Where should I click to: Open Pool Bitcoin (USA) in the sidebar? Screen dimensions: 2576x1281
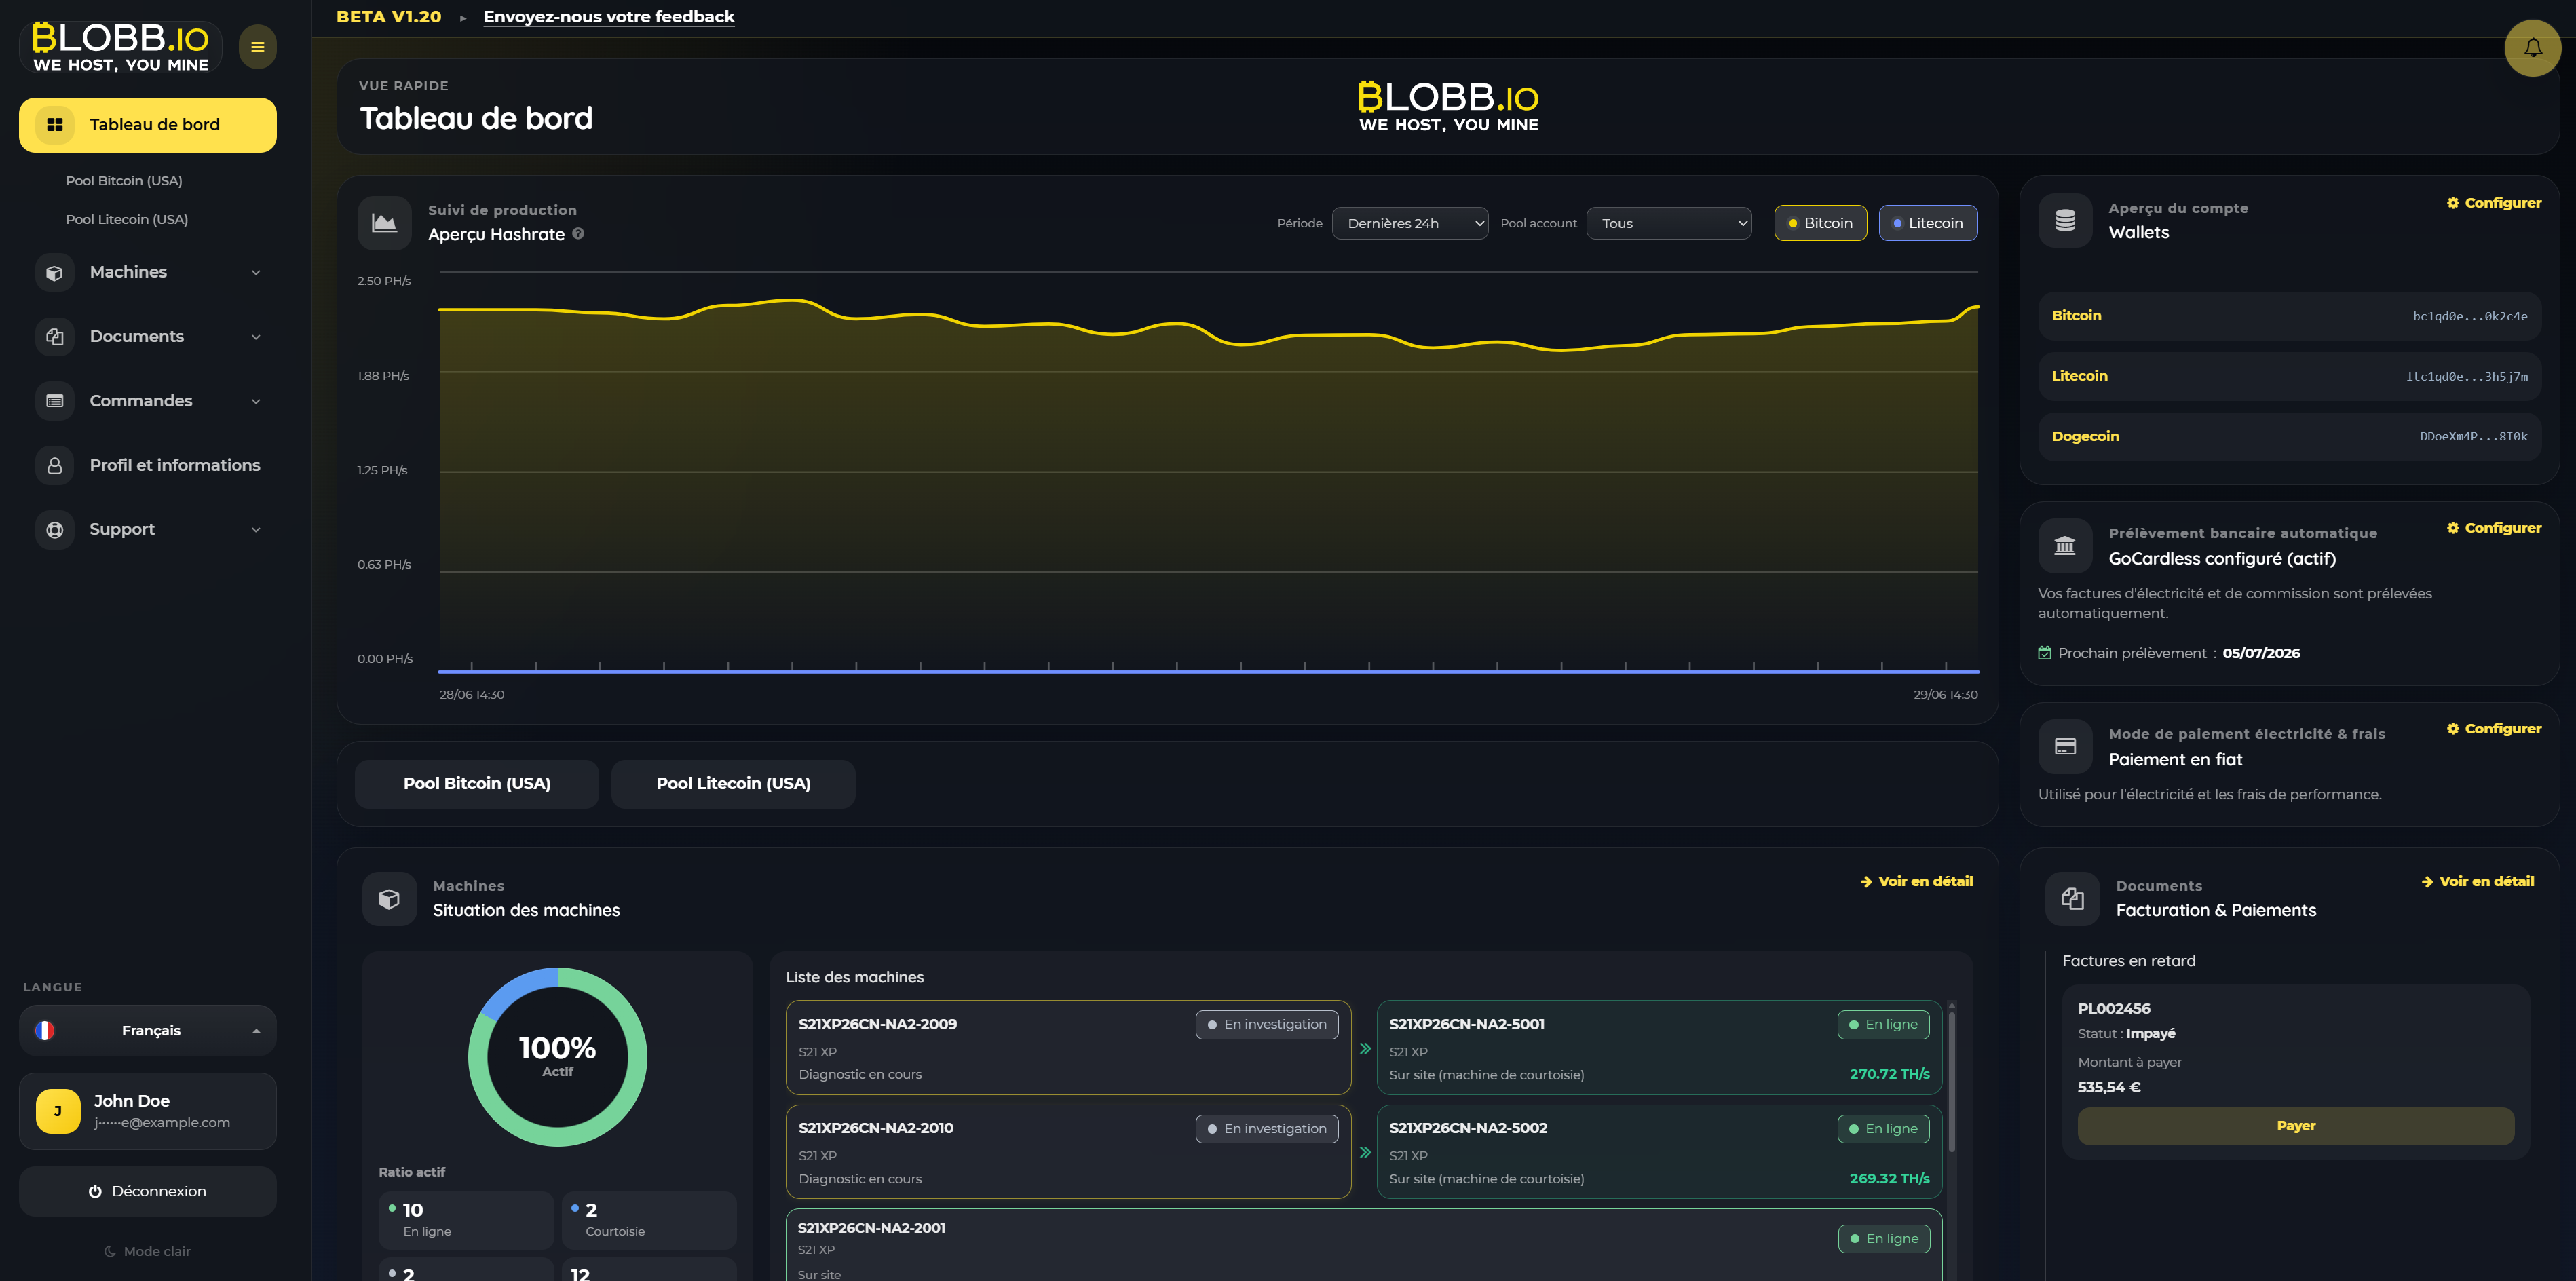coord(124,181)
